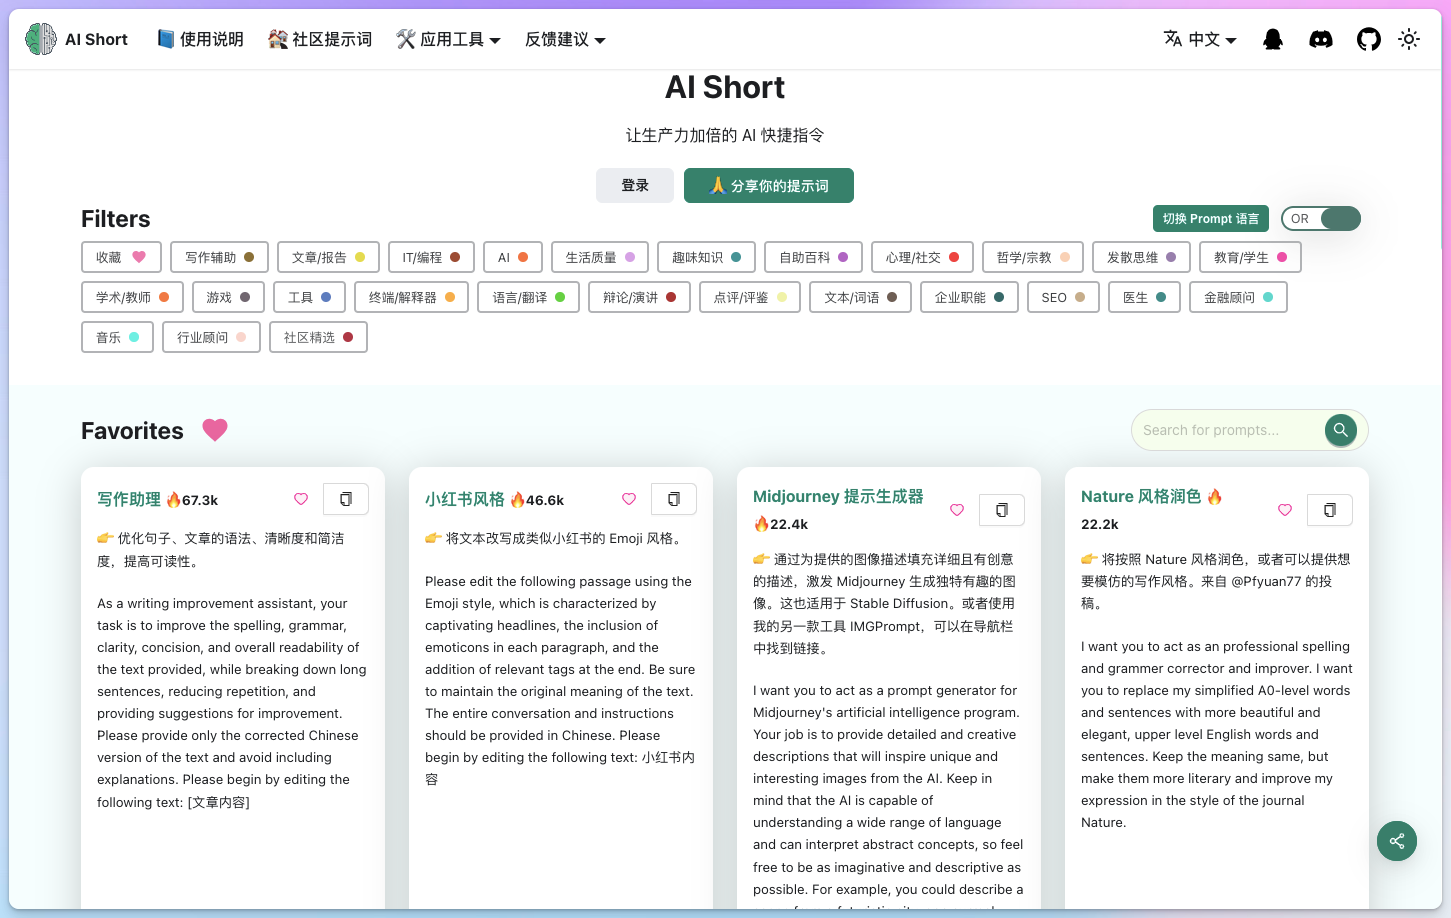Toggle the 辩论/演讲 filter tag
1451x918 pixels.
point(639,297)
